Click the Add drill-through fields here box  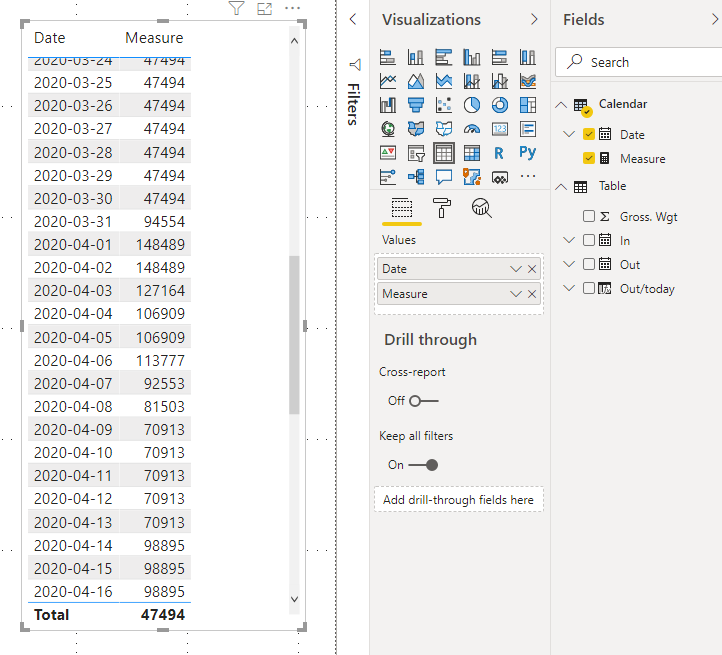459,500
